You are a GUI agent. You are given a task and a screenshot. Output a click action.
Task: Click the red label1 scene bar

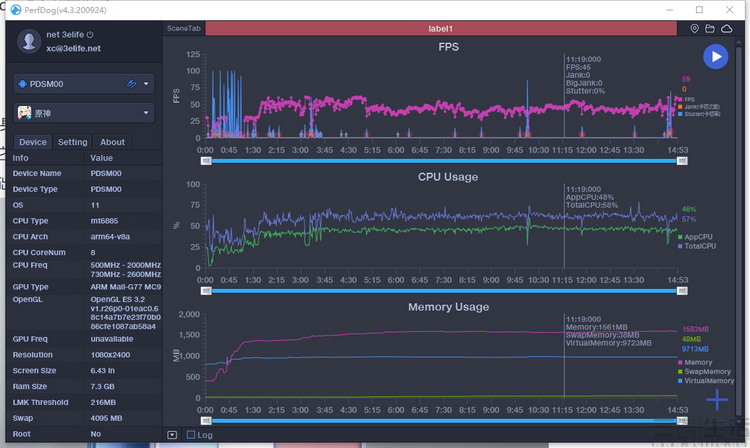click(441, 29)
